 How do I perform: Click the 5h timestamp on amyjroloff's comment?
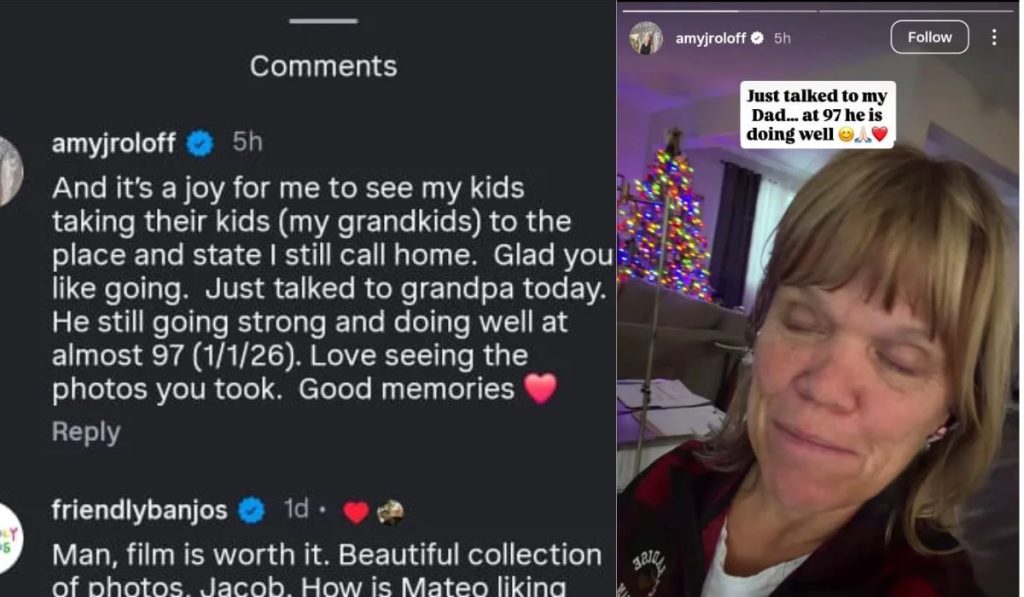coord(247,143)
